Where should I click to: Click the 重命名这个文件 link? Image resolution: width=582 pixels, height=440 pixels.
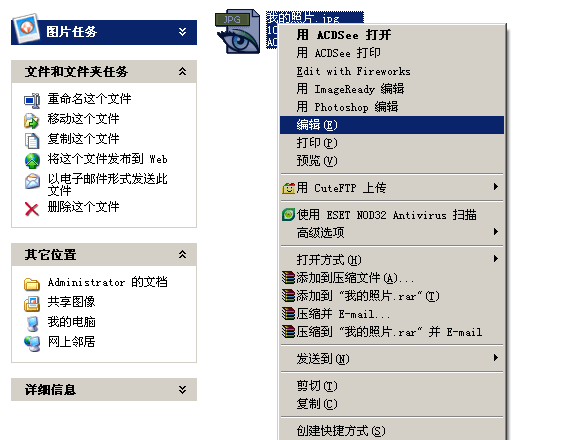[x=89, y=99]
